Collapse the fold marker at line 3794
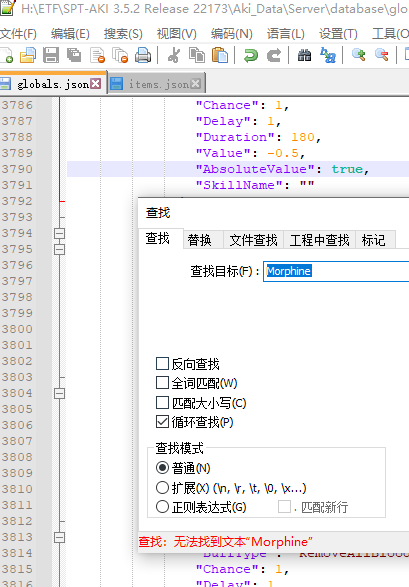 59,234
